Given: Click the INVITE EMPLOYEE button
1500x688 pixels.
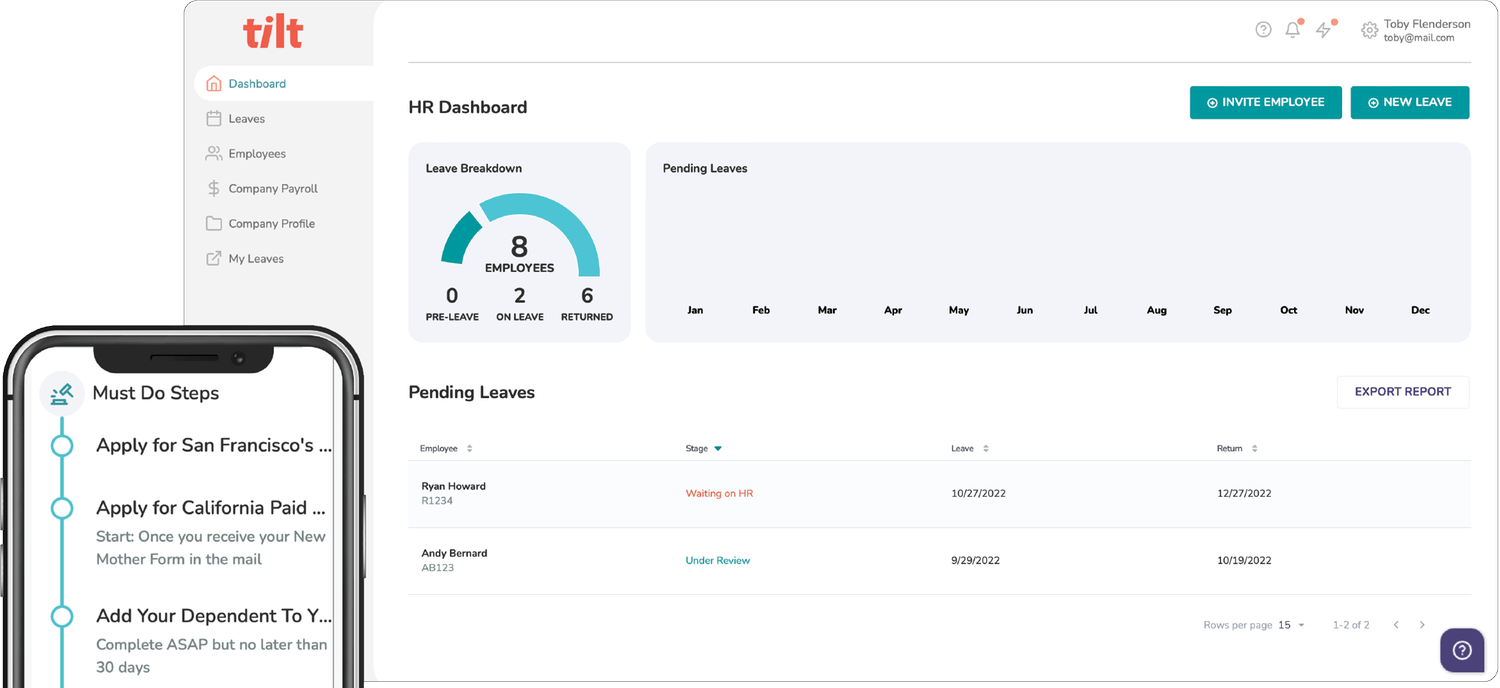Looking at the screenshot, I should (x=1265, y=102).
